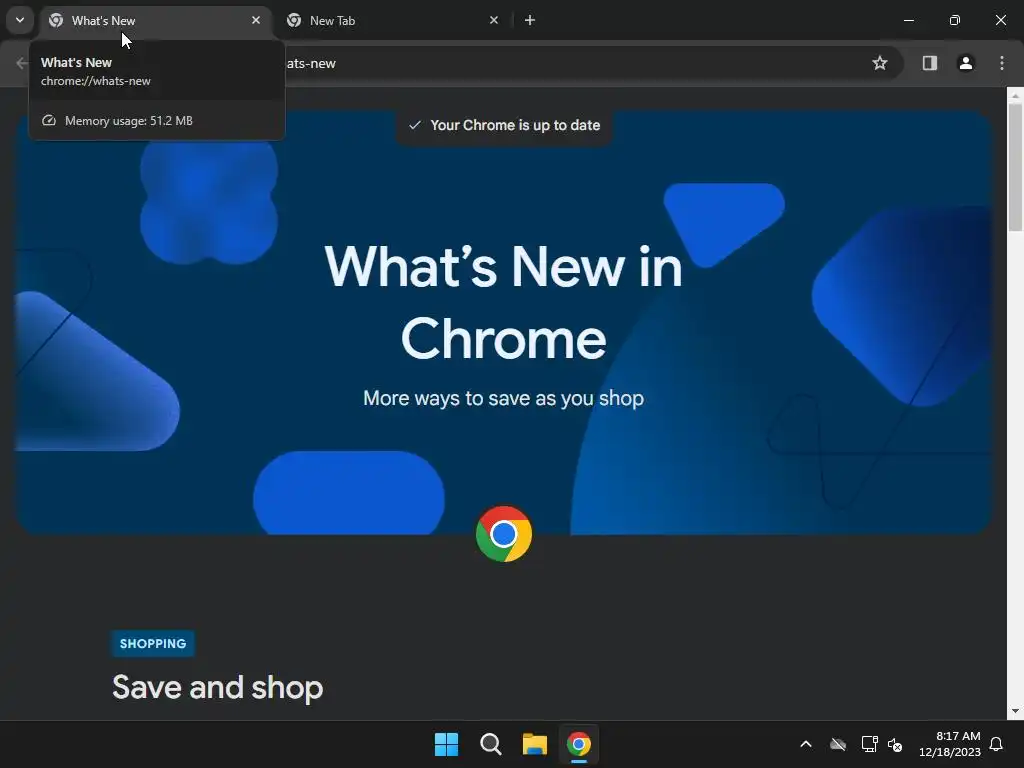Click the 'Your Chrome is up to date' badge

504,125
